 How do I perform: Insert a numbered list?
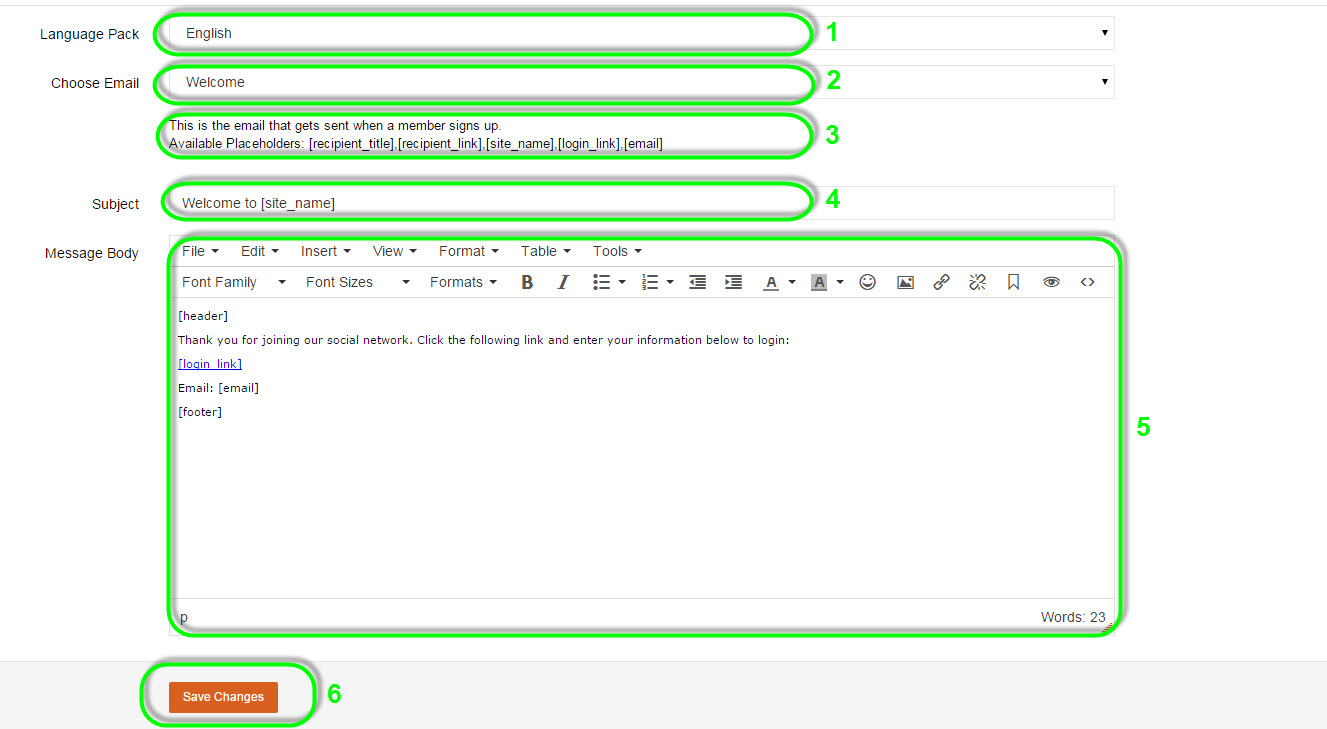[650, 283]
